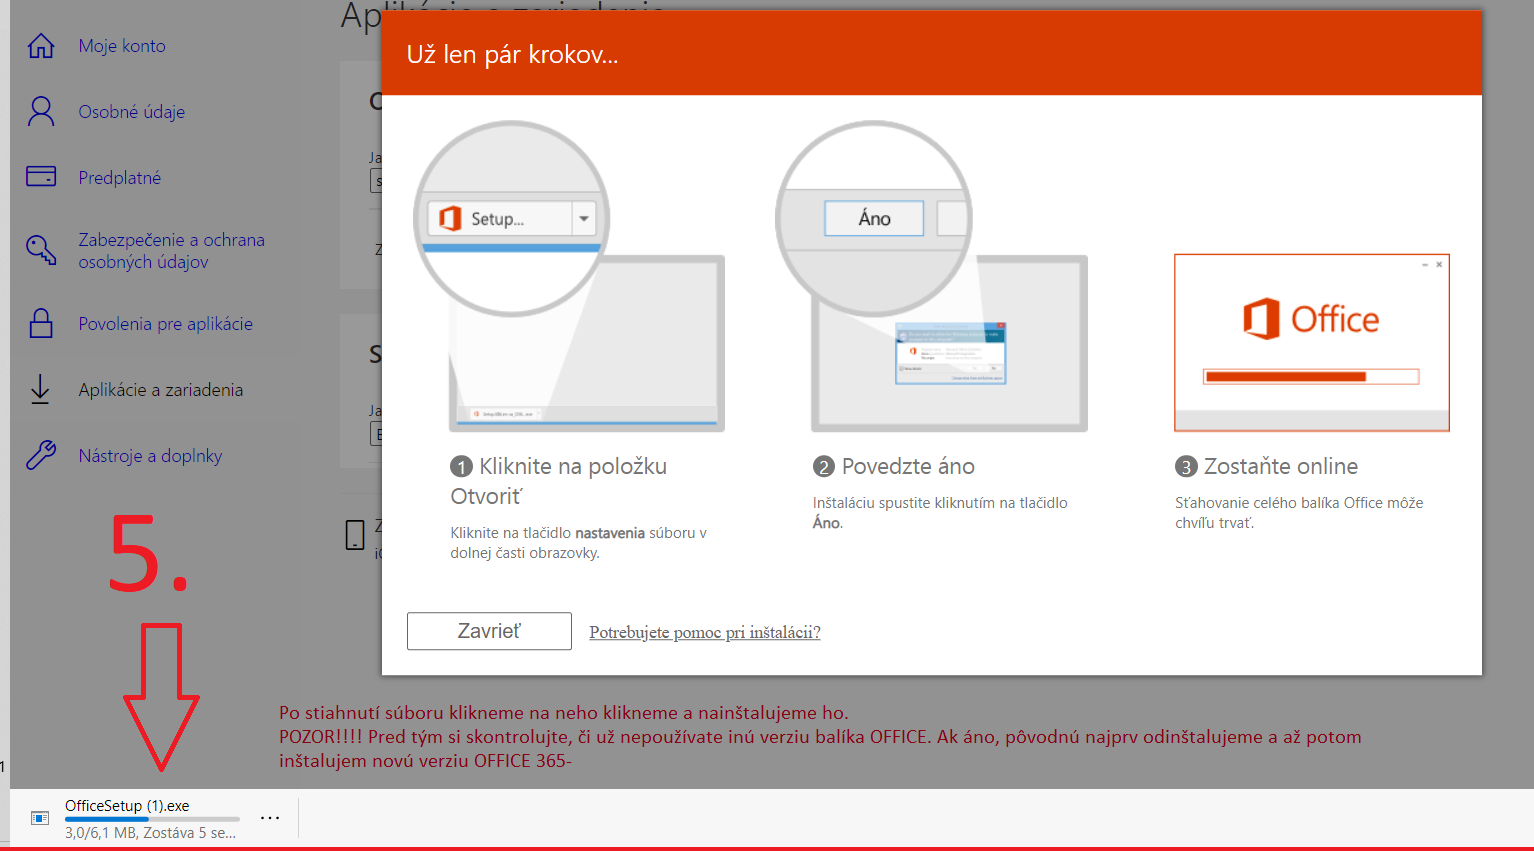Image resolution: width=1534 pixels, height=851 pixels.
Task: Open Povolenia pre aplikácie
Action: (166, 324)
